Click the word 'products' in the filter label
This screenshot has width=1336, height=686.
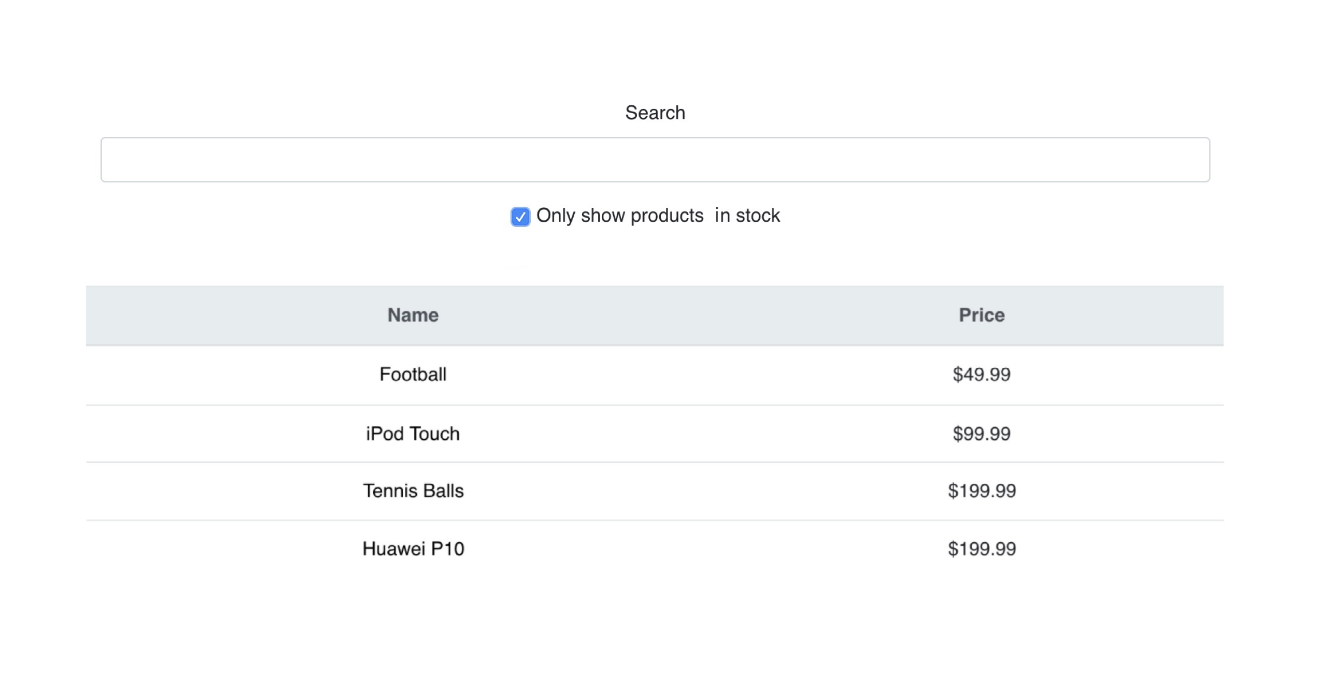667,216
